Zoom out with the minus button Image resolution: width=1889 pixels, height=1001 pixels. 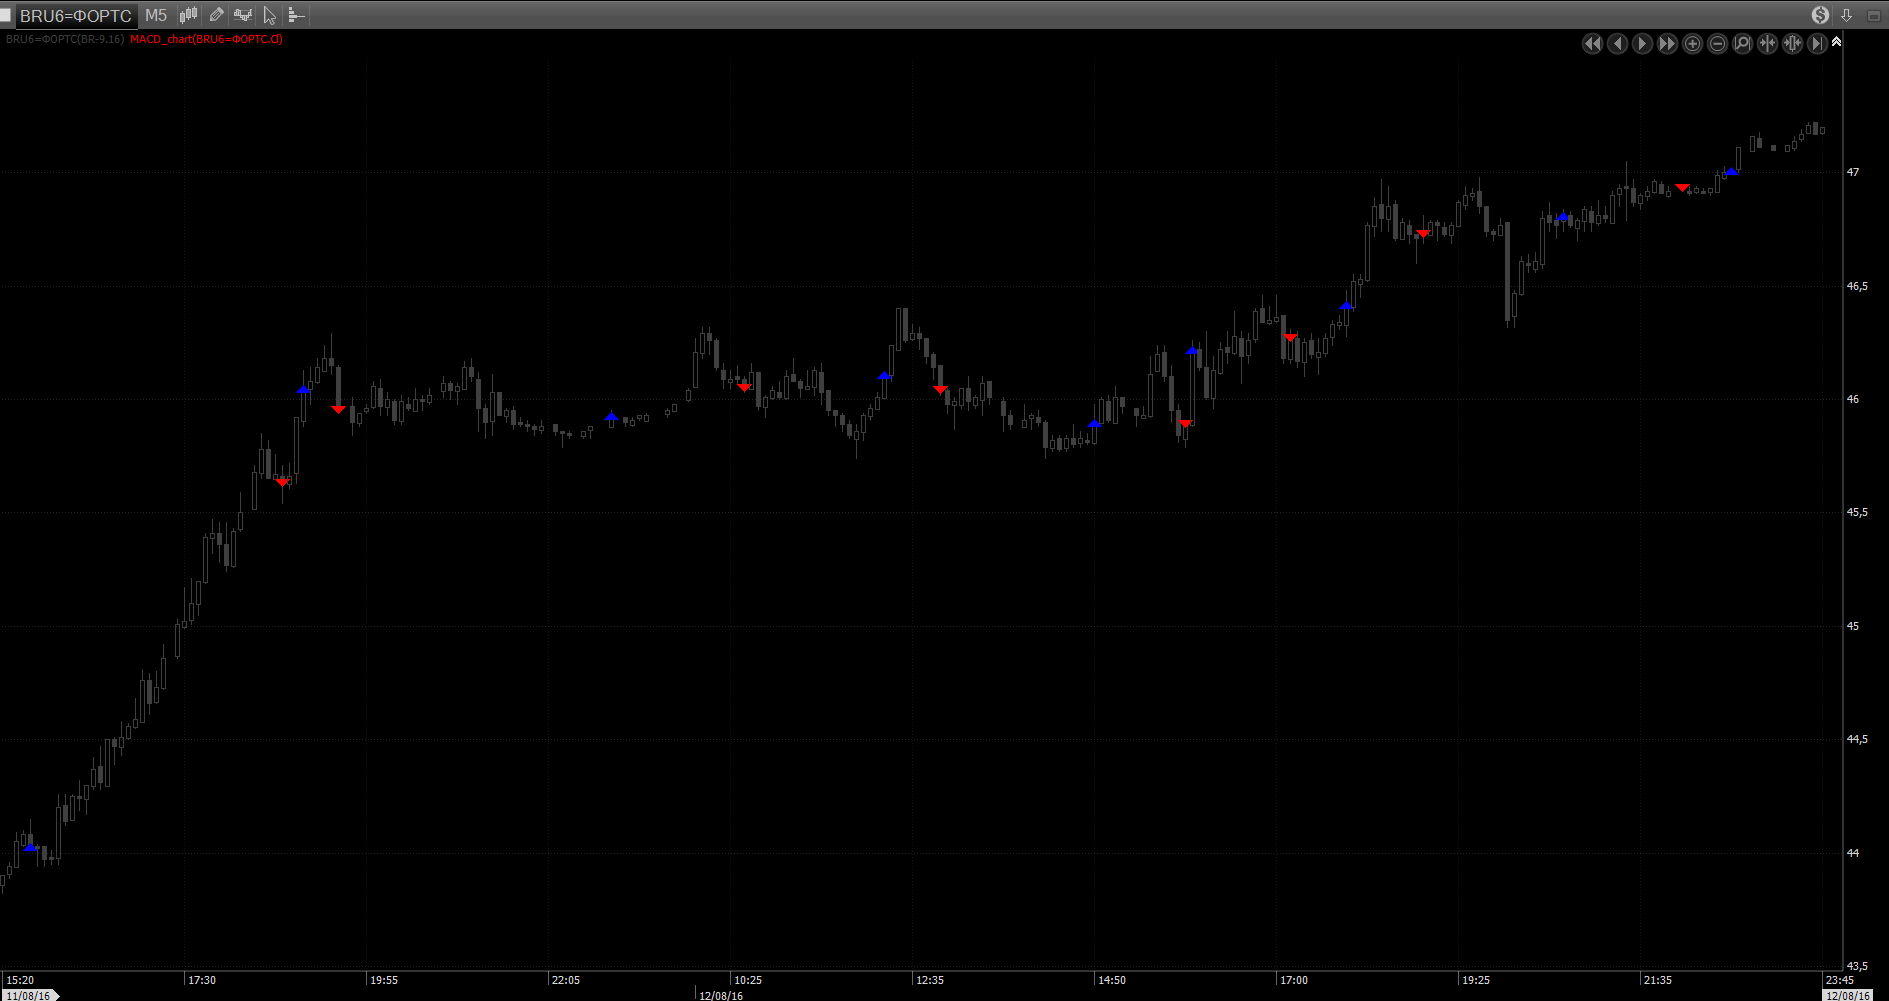(1717, 44)
